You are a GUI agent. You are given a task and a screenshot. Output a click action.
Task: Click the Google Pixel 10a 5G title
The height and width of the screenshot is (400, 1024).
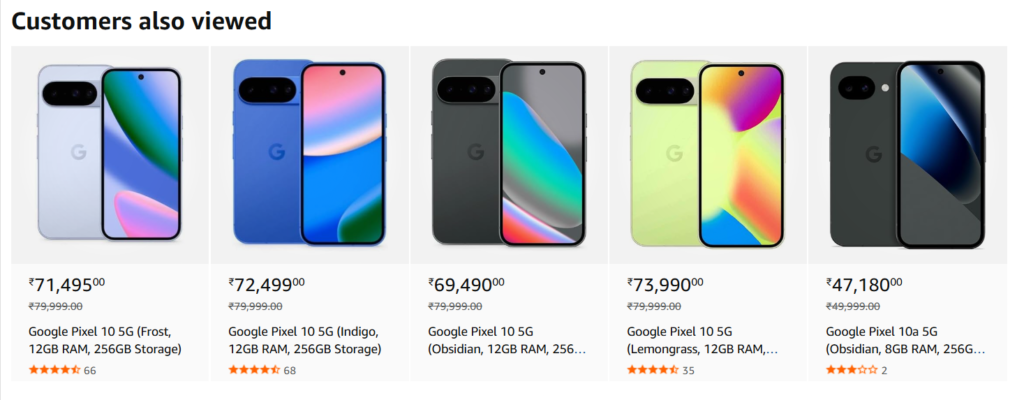pos(905,340)
